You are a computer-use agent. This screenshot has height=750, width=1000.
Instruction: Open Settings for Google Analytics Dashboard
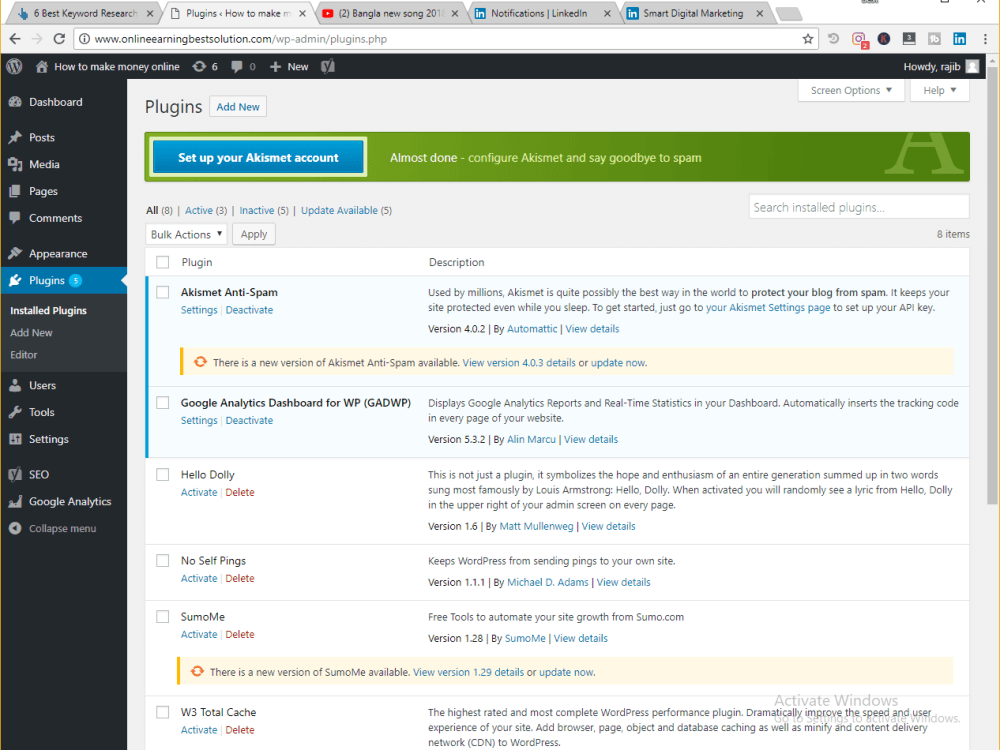[199, 420]
